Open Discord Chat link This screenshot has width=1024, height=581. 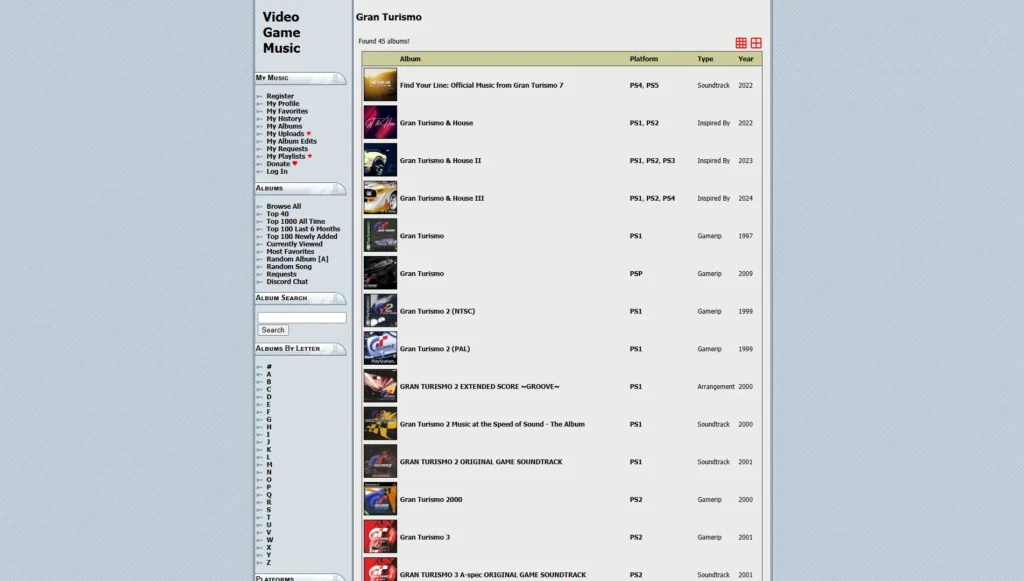tap(287, 281)
